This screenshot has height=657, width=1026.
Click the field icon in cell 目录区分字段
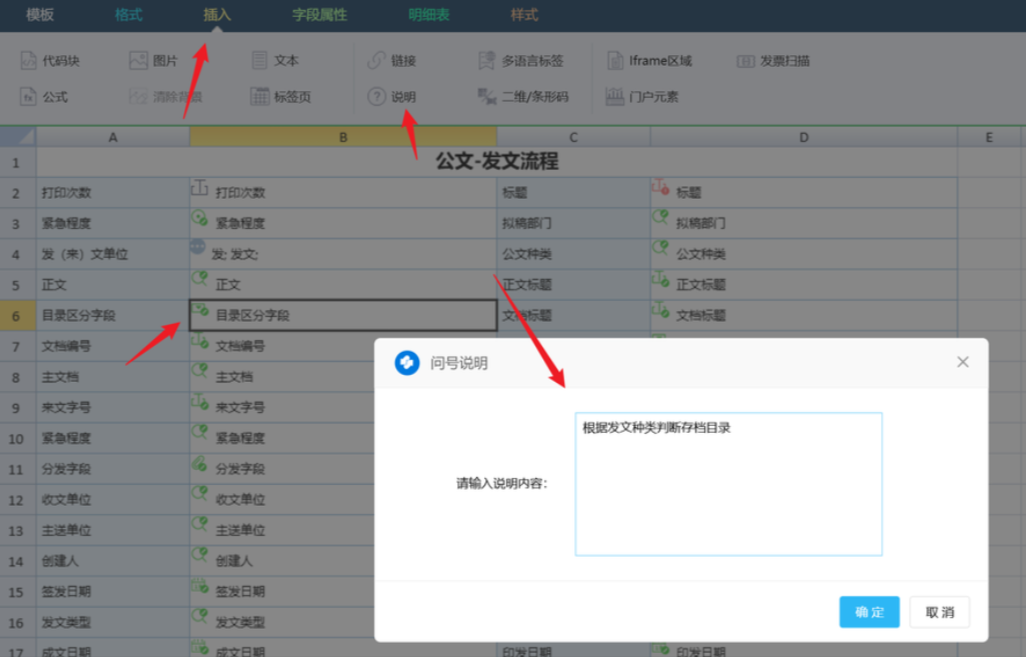pyautogui.click(x=200, y=310)
